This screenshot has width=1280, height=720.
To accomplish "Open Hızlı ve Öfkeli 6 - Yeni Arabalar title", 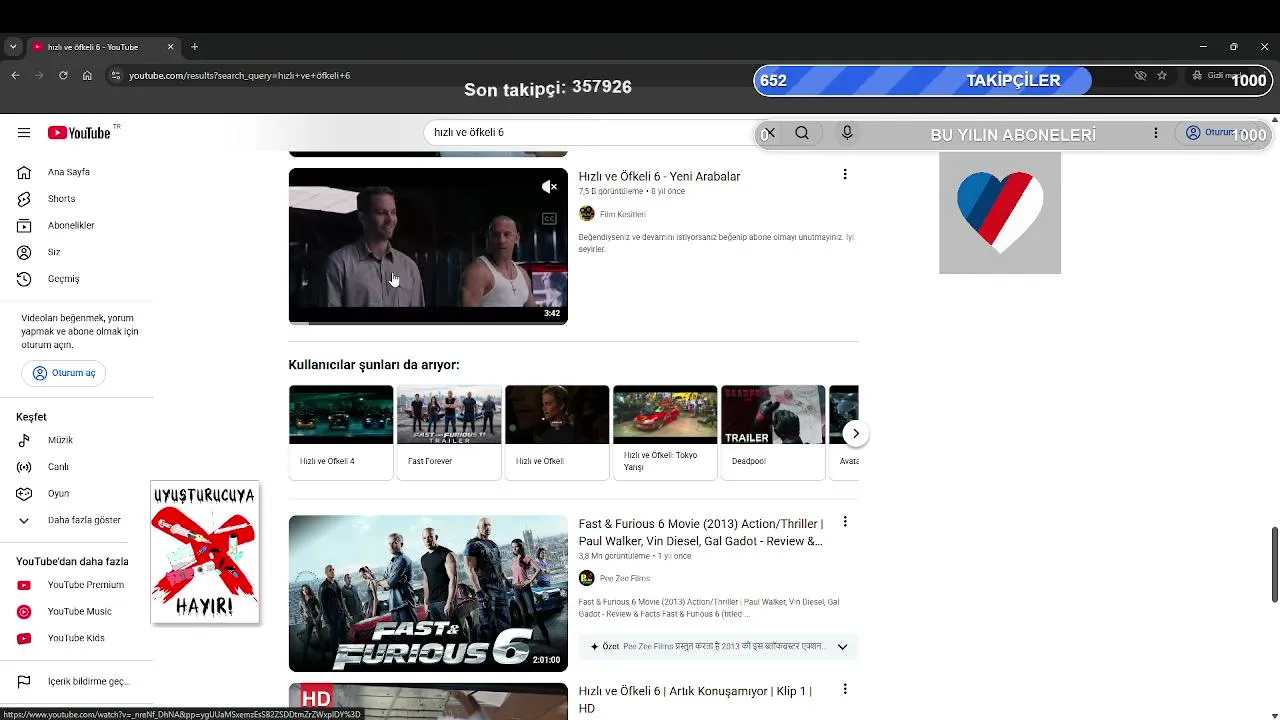I will (x=659, y=177).
